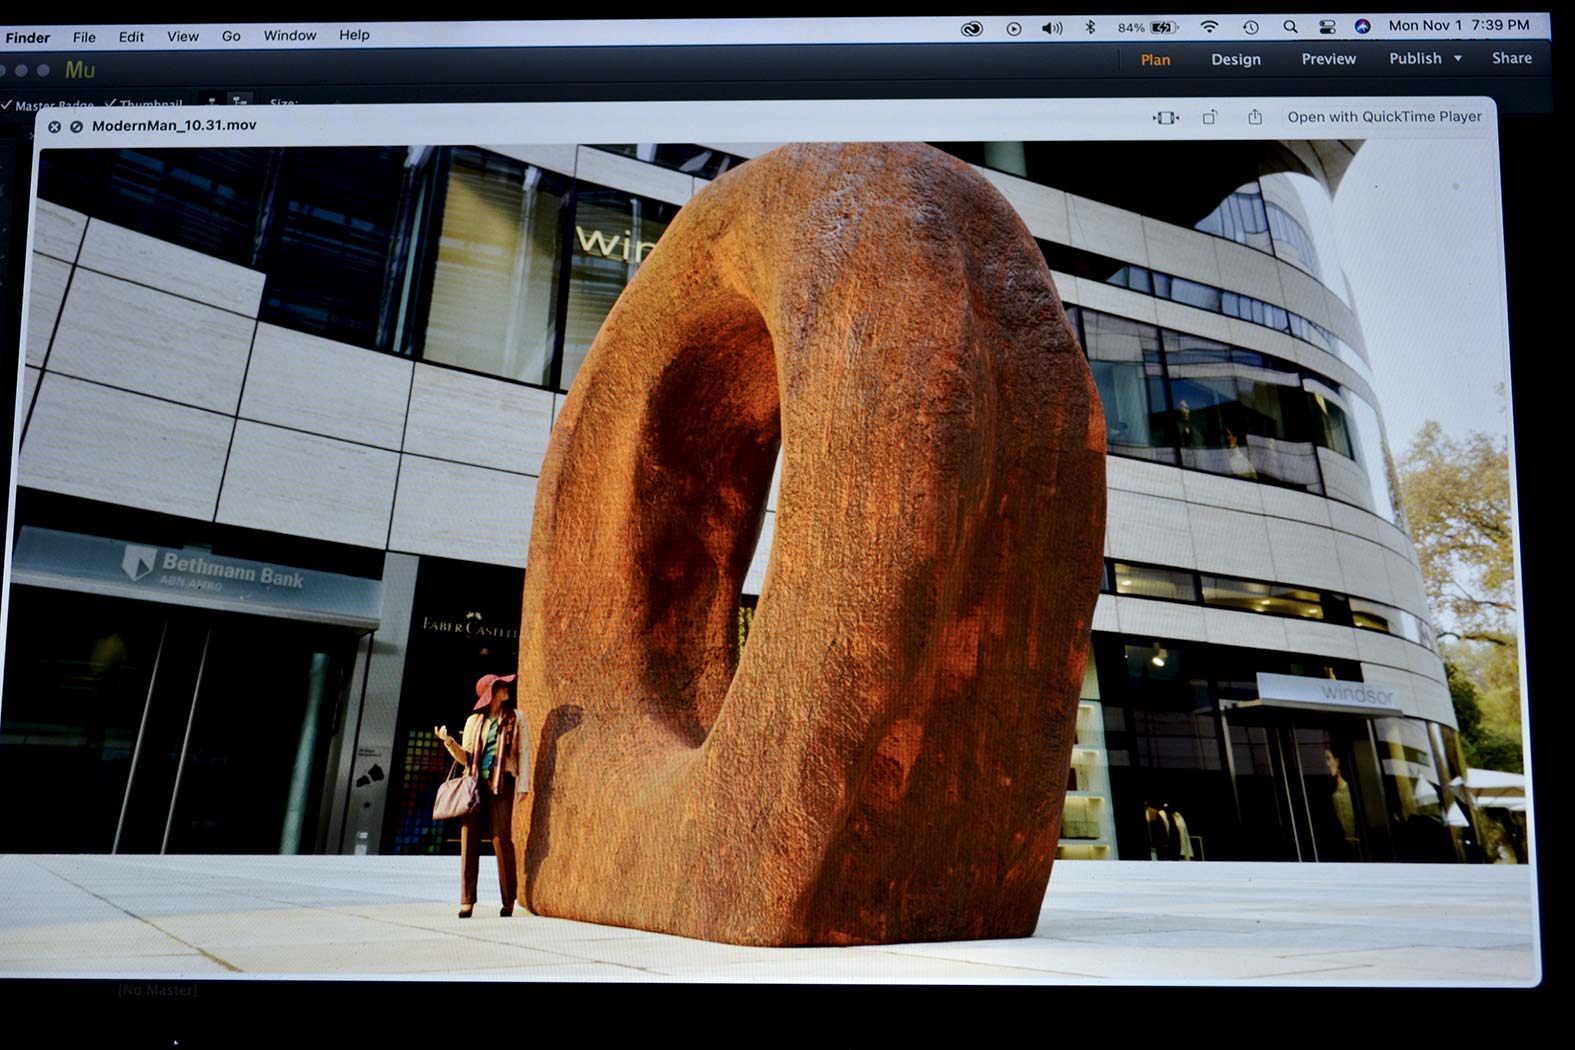Open Control Center from the menu bar

pos(1327,27)
